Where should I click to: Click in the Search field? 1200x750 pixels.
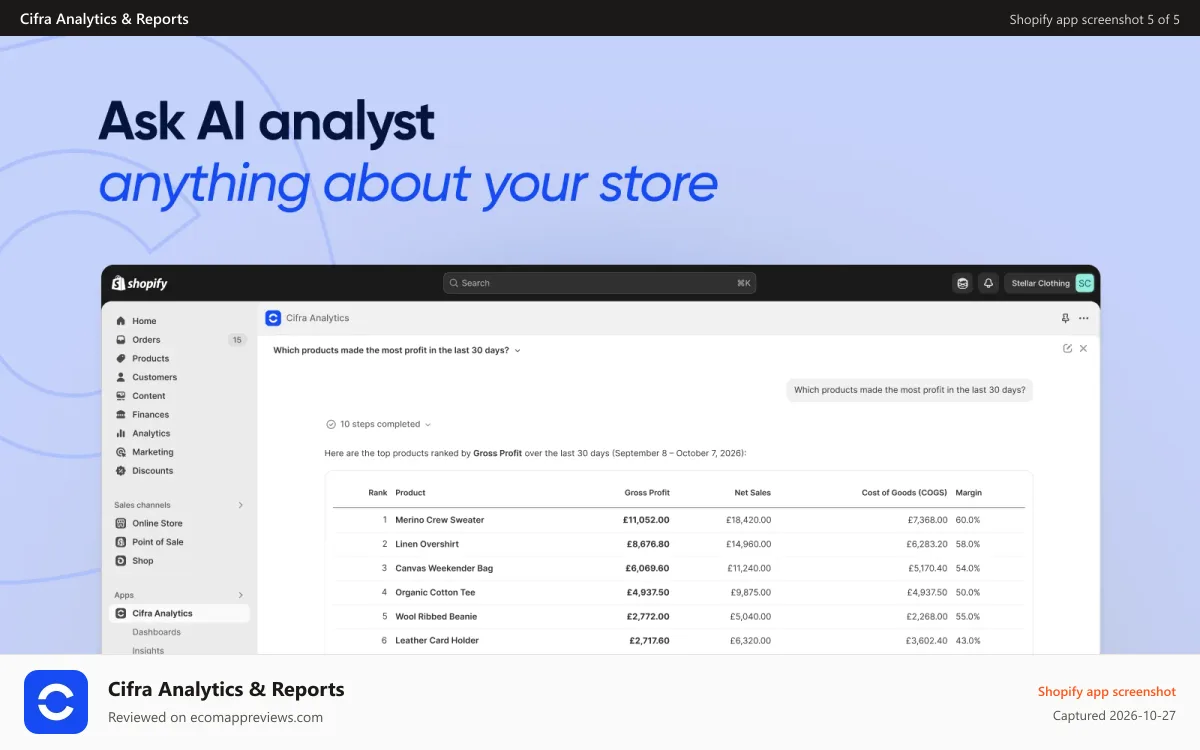pos(600,283)
